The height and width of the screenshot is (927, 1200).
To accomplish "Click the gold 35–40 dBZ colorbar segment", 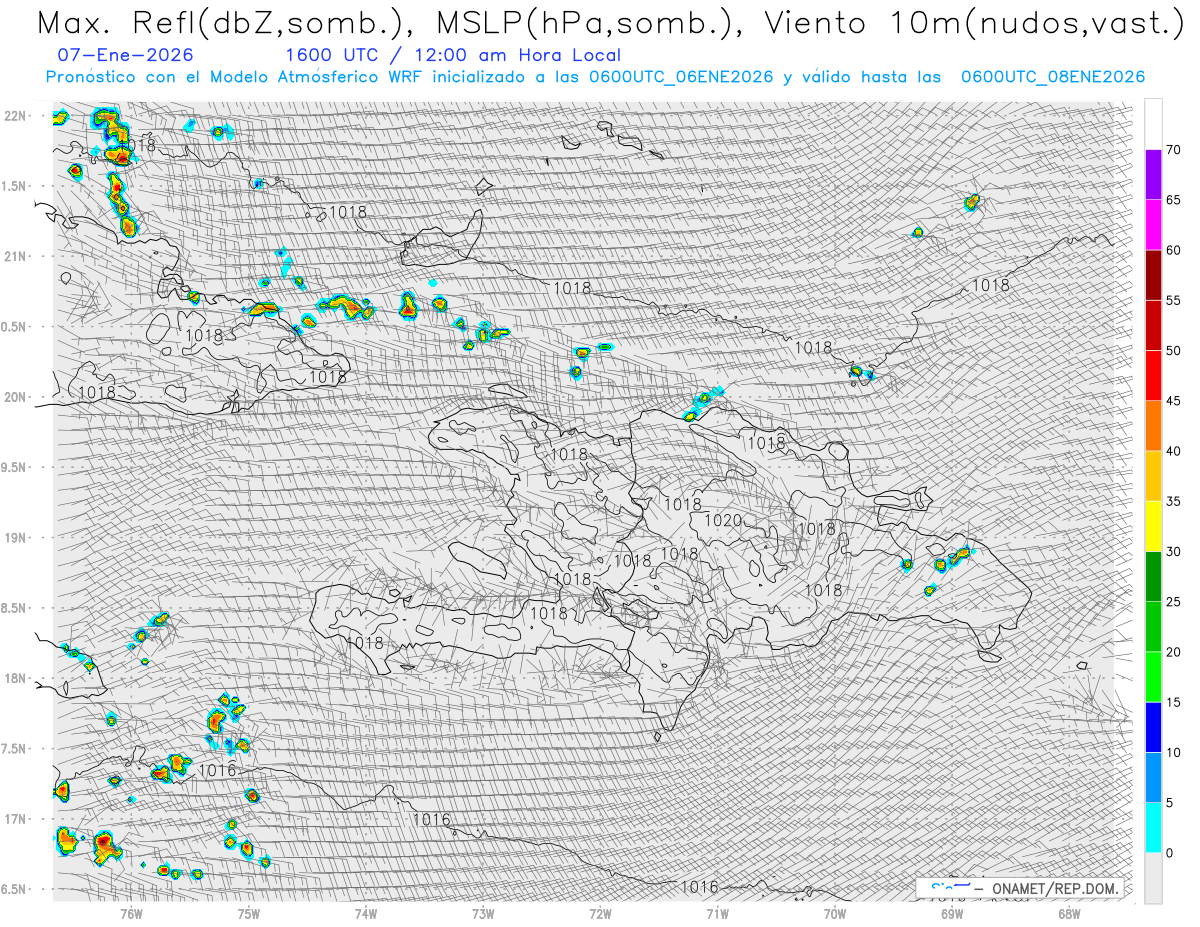I will 1153,476.
